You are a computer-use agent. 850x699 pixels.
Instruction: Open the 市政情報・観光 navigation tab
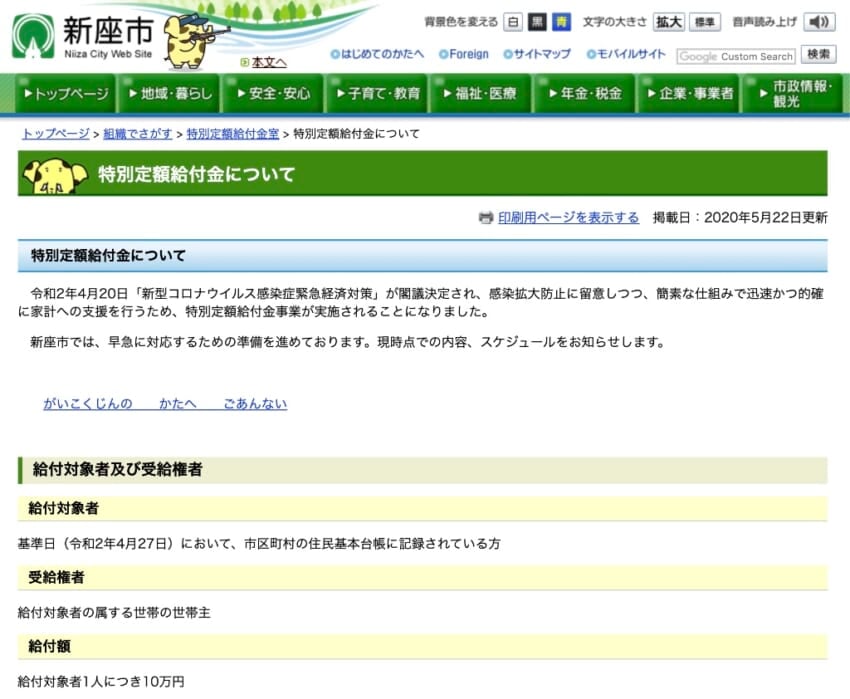791,94
